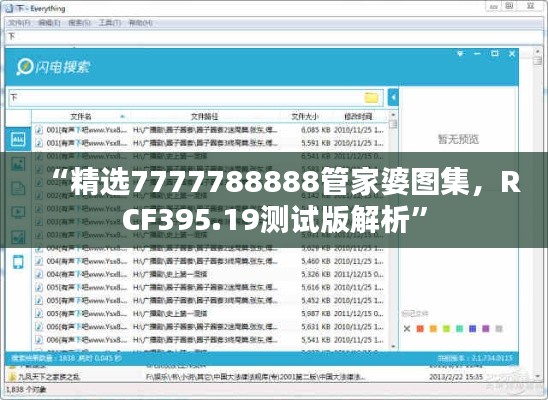Click the audio file icon of the 5,987 KB row
The width and height of the screenshot is (548, 400).
pos(39,313)
